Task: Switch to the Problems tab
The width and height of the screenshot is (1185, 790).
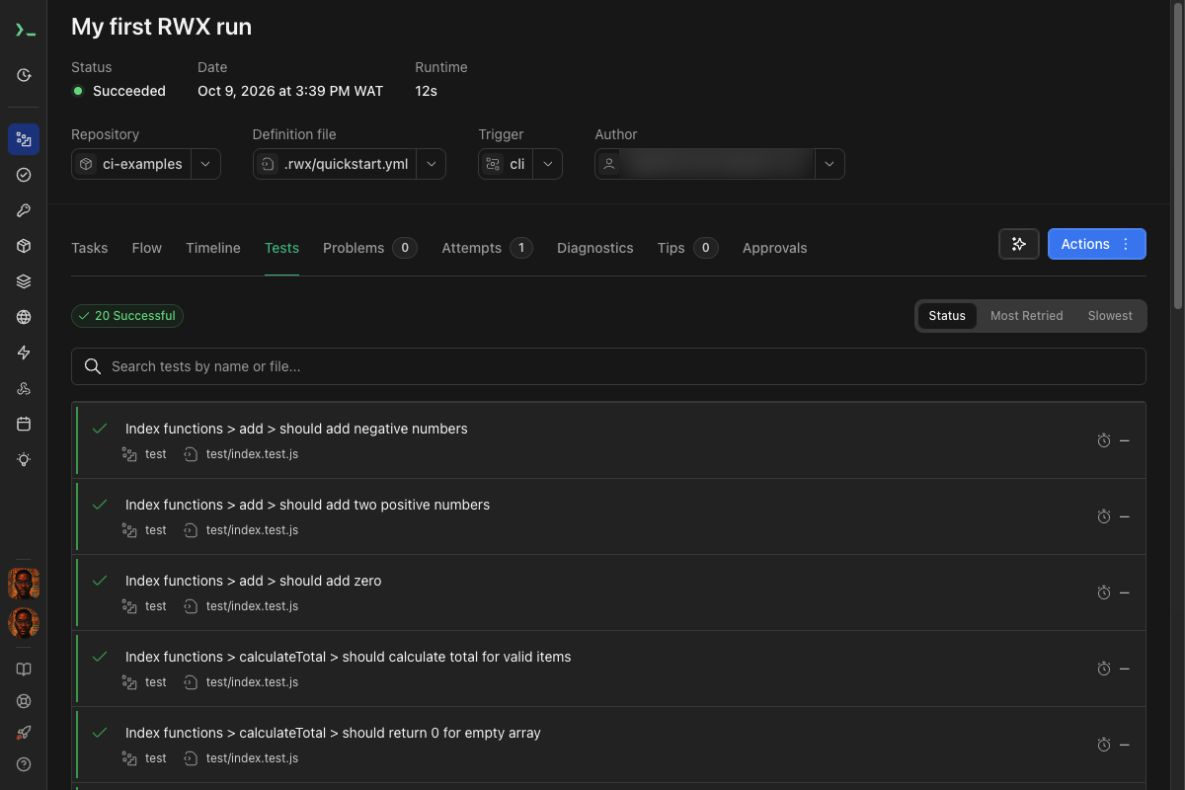Action: click(370, 248)
